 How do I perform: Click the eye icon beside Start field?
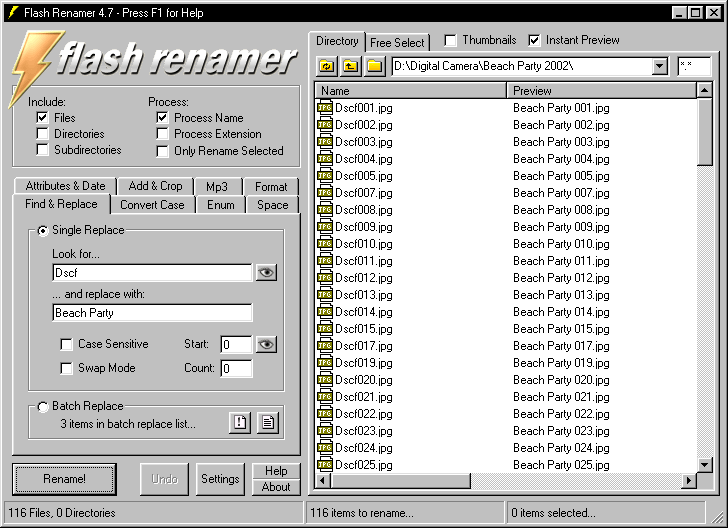(266, 345)
